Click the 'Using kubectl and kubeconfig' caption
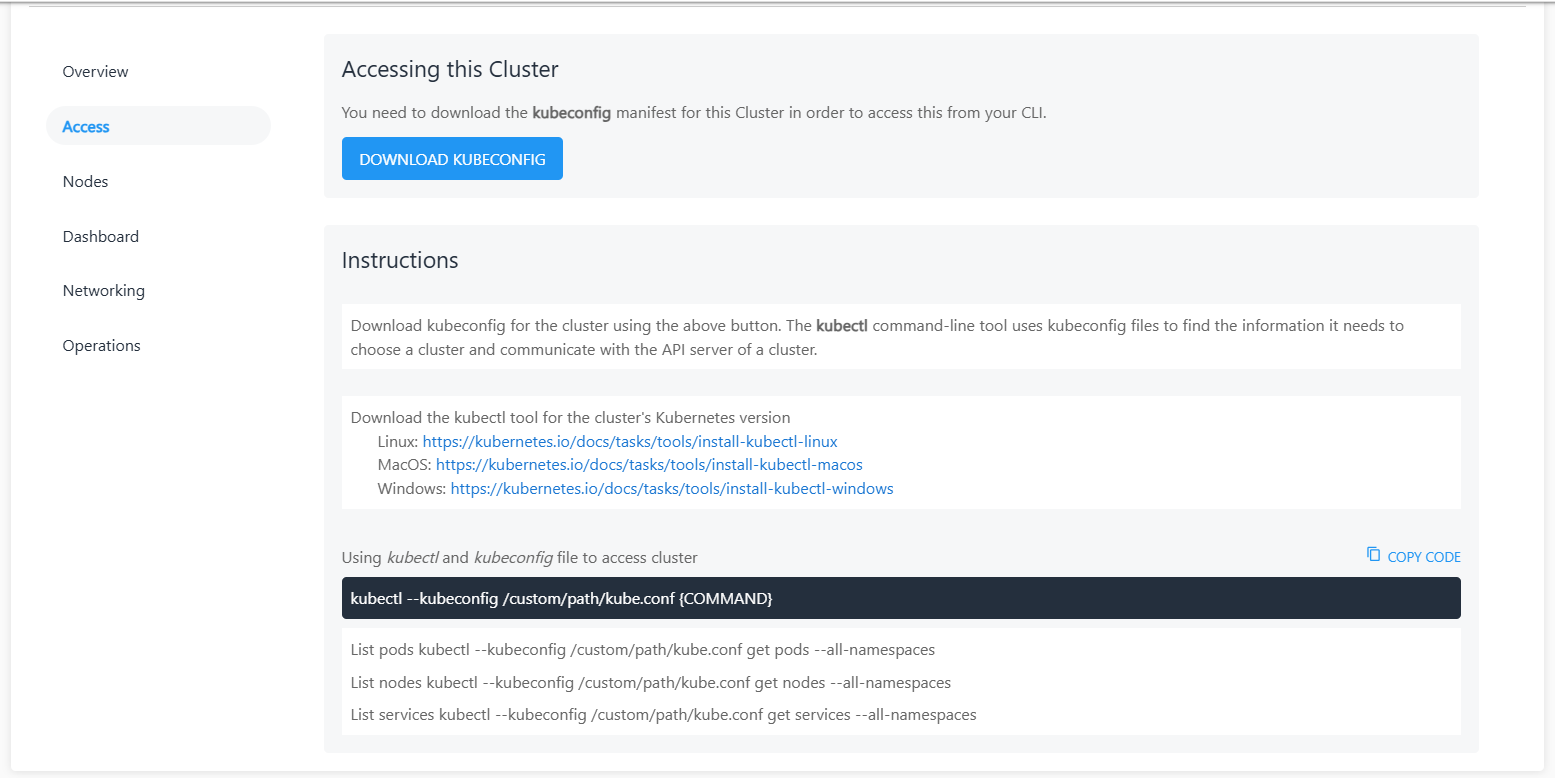 [x=519, y=558]
